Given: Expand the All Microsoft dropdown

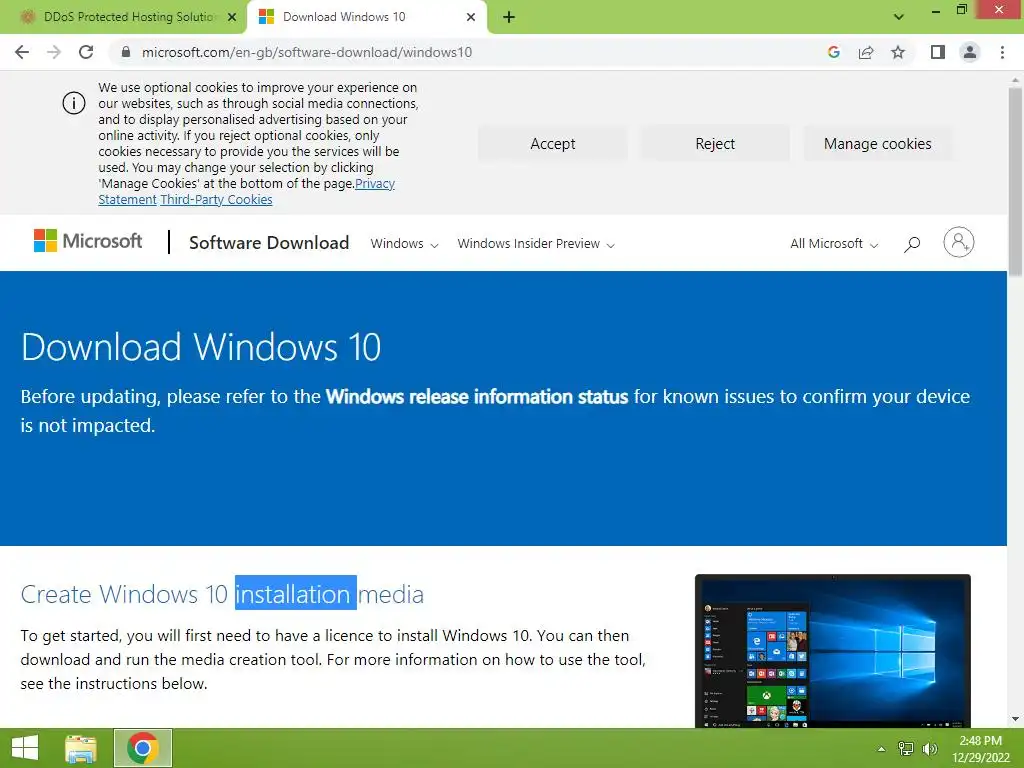Looking at the screenshot, I should pos(834,244).
